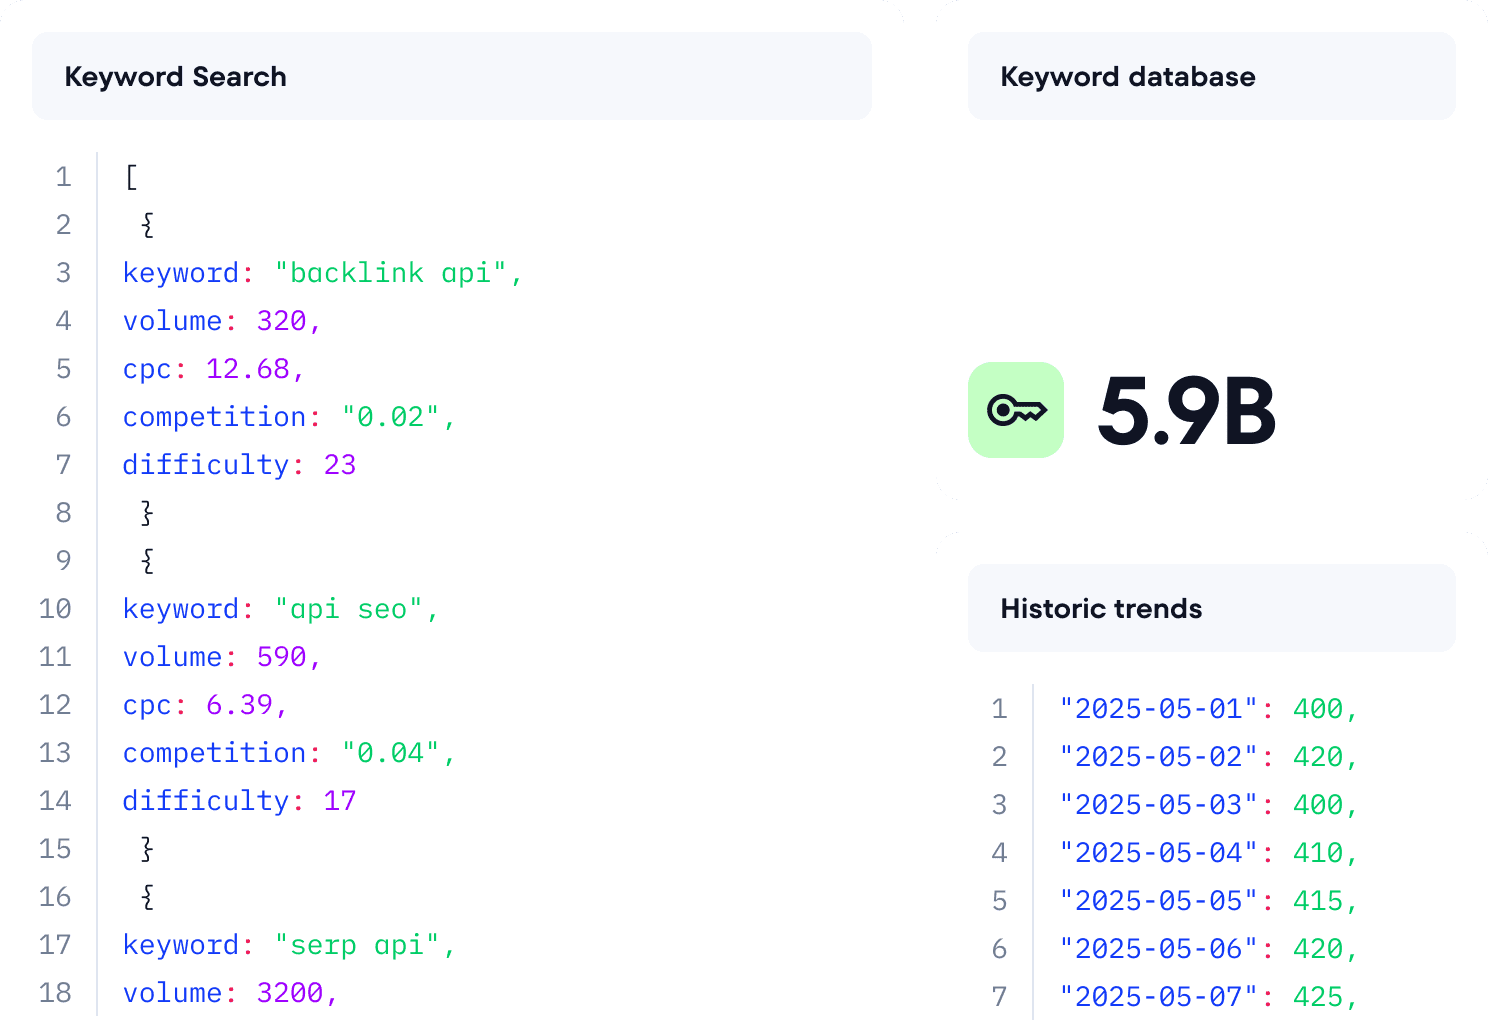Click the competition value "0.02"
Viewport: 1488px width, 1032px height.
(x=390, y=417)
